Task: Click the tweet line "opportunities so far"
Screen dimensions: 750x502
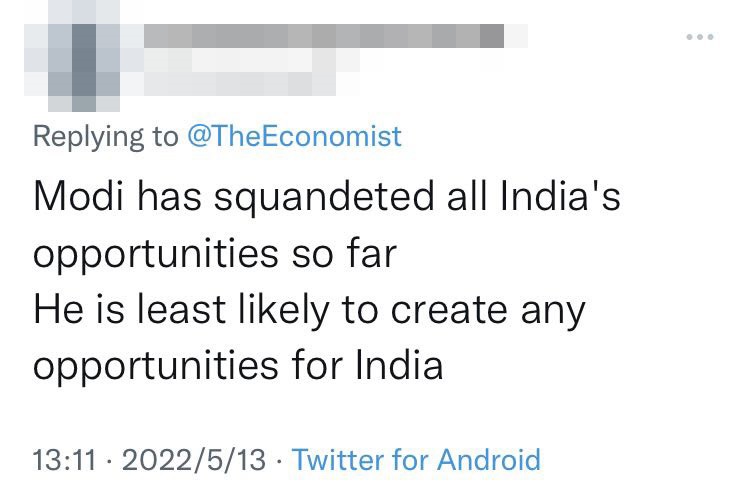Action: coord(215,254)
